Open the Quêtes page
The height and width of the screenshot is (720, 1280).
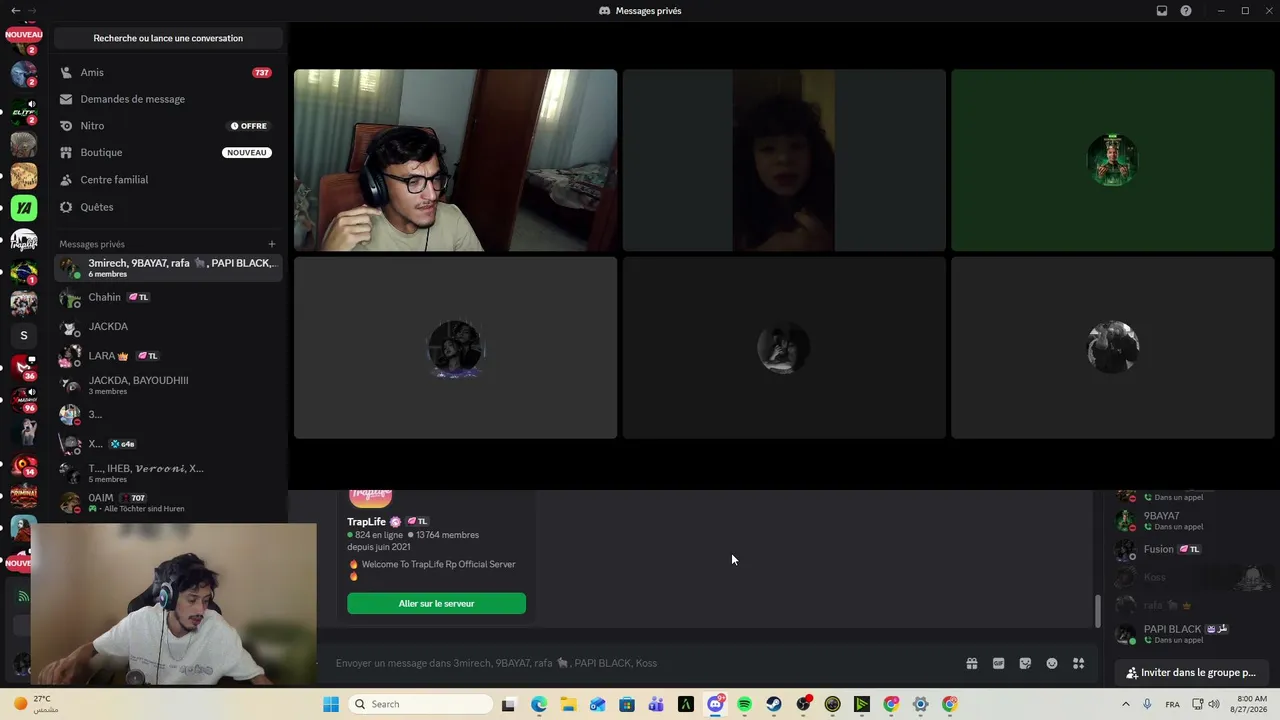[x=167, y=207]
